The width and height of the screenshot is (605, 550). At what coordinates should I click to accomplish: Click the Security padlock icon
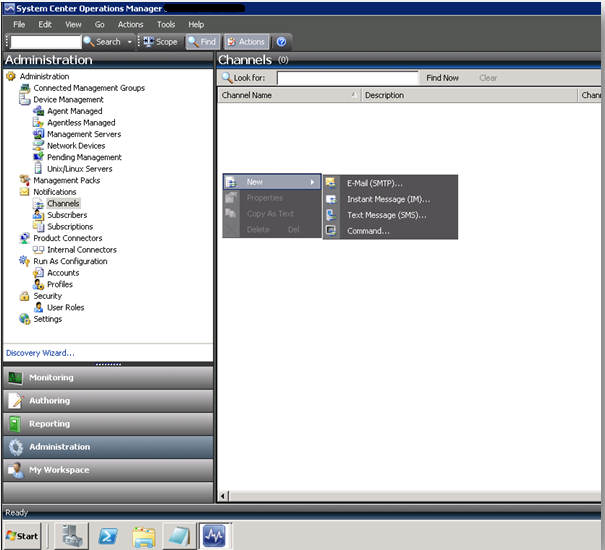[24, 296]
